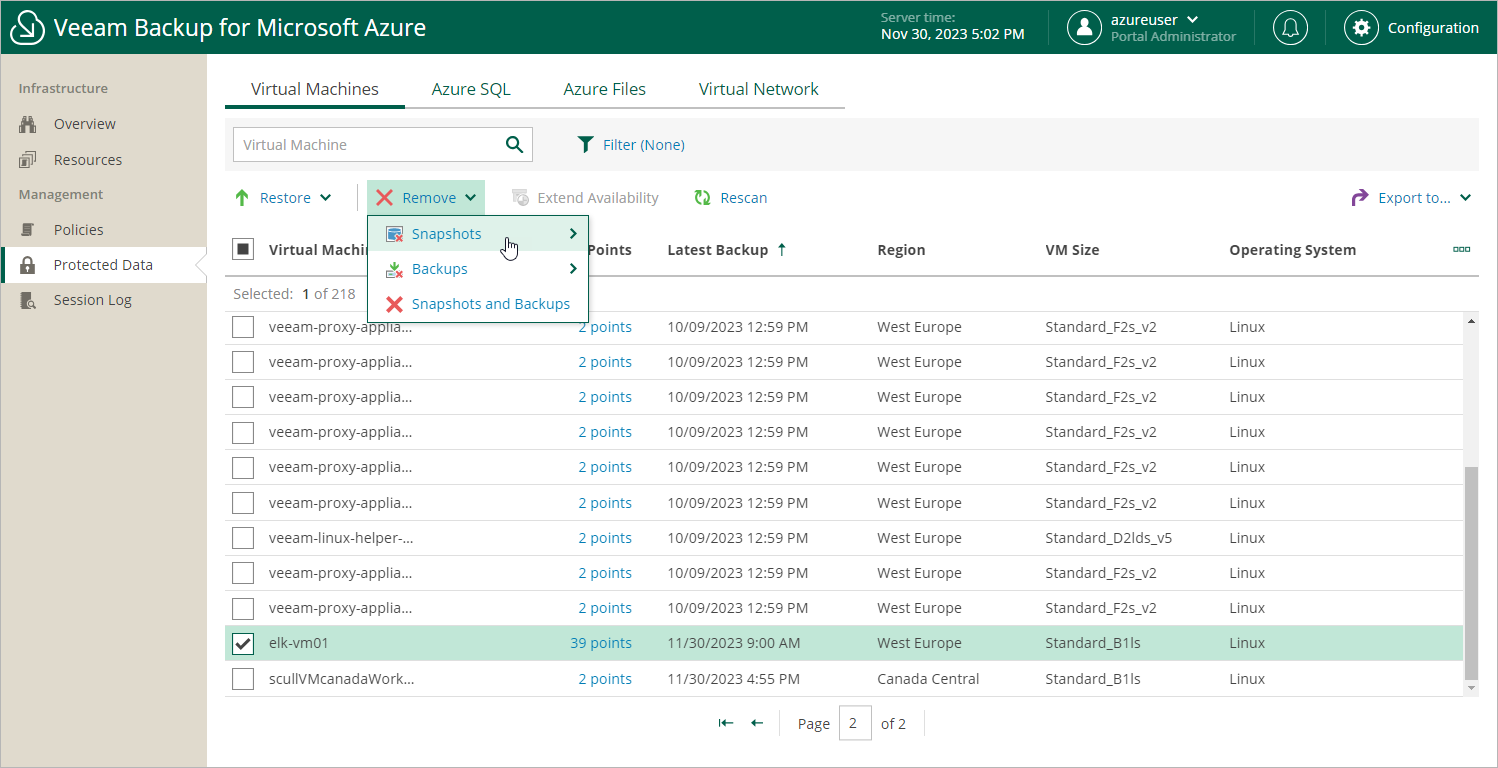Screen dimensions: 1498x768
Task: Check the veeam-linux-helper row checkbox
Action: [243, 538]
